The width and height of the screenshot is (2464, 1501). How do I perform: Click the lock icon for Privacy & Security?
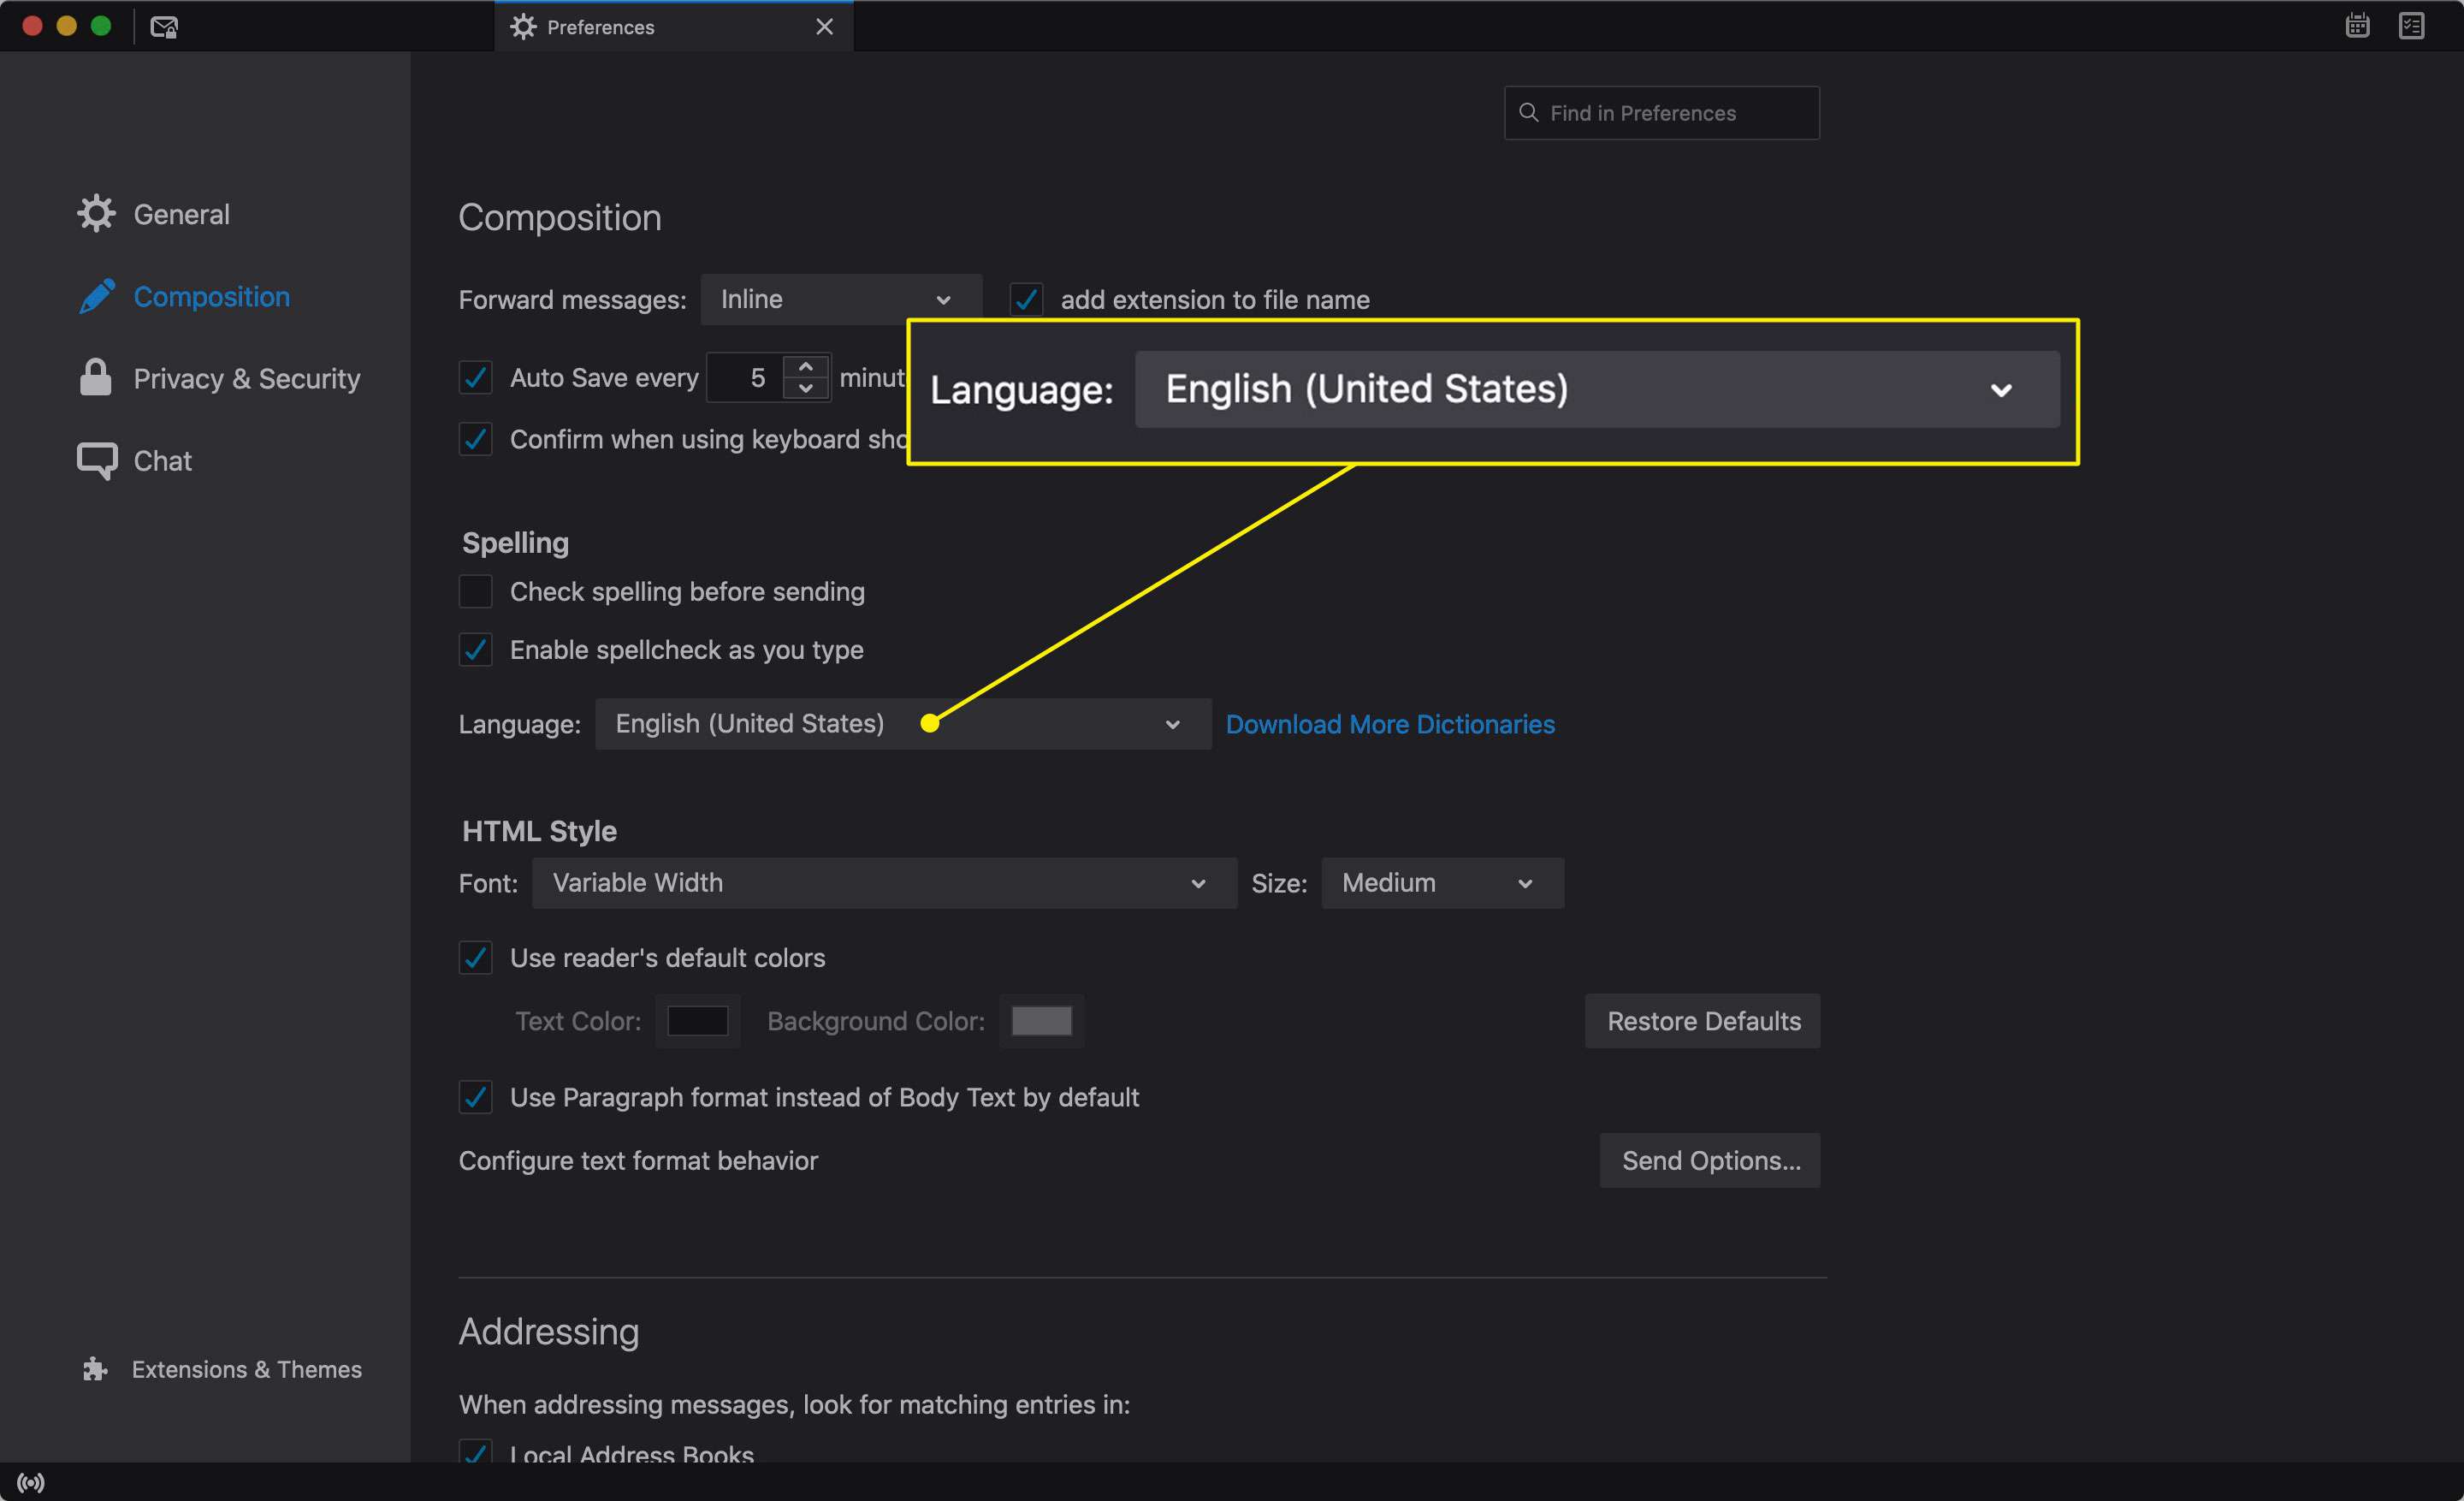point(96,377)
